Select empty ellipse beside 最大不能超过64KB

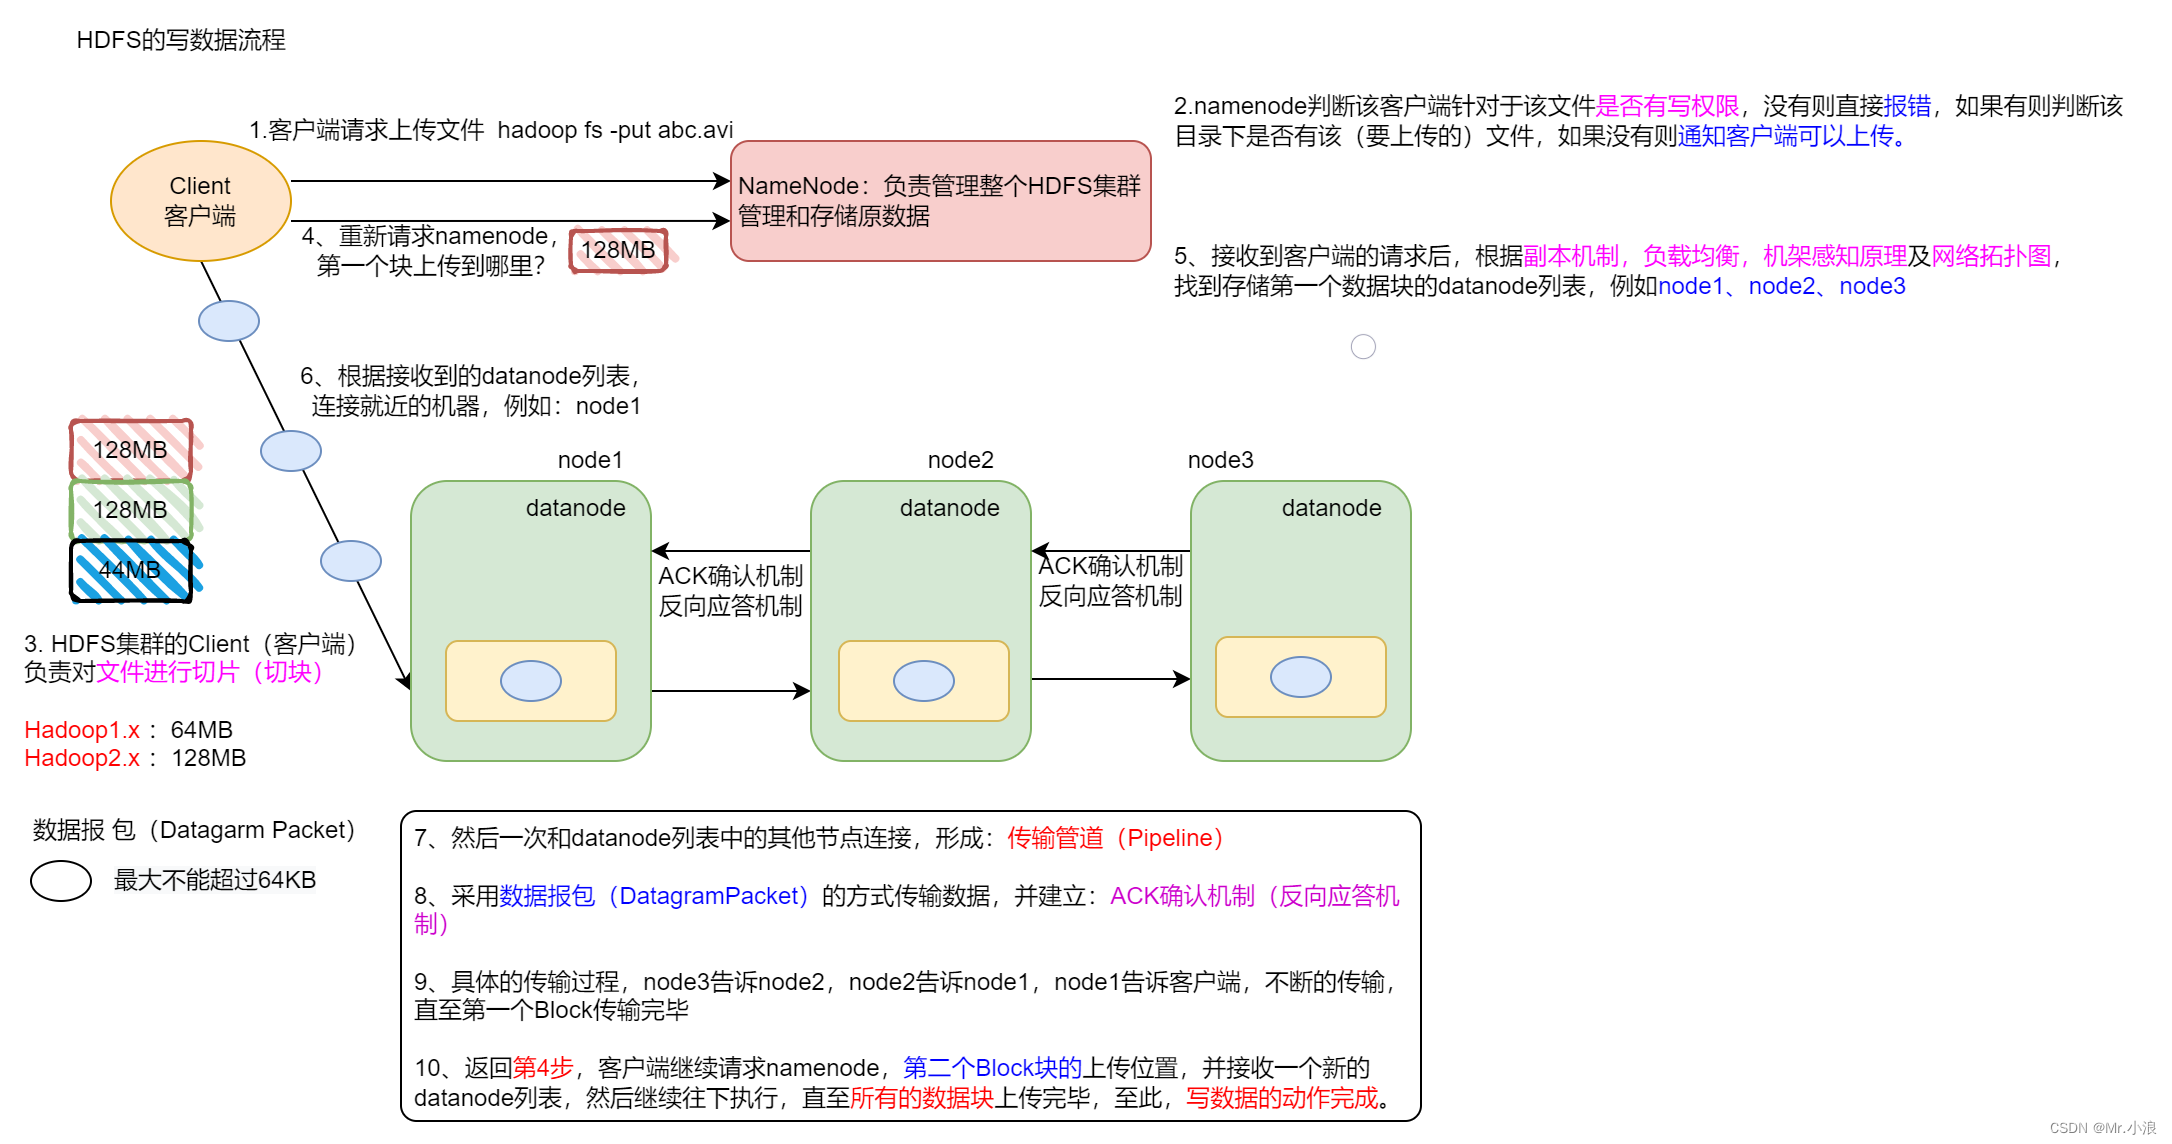coord(60,881)
